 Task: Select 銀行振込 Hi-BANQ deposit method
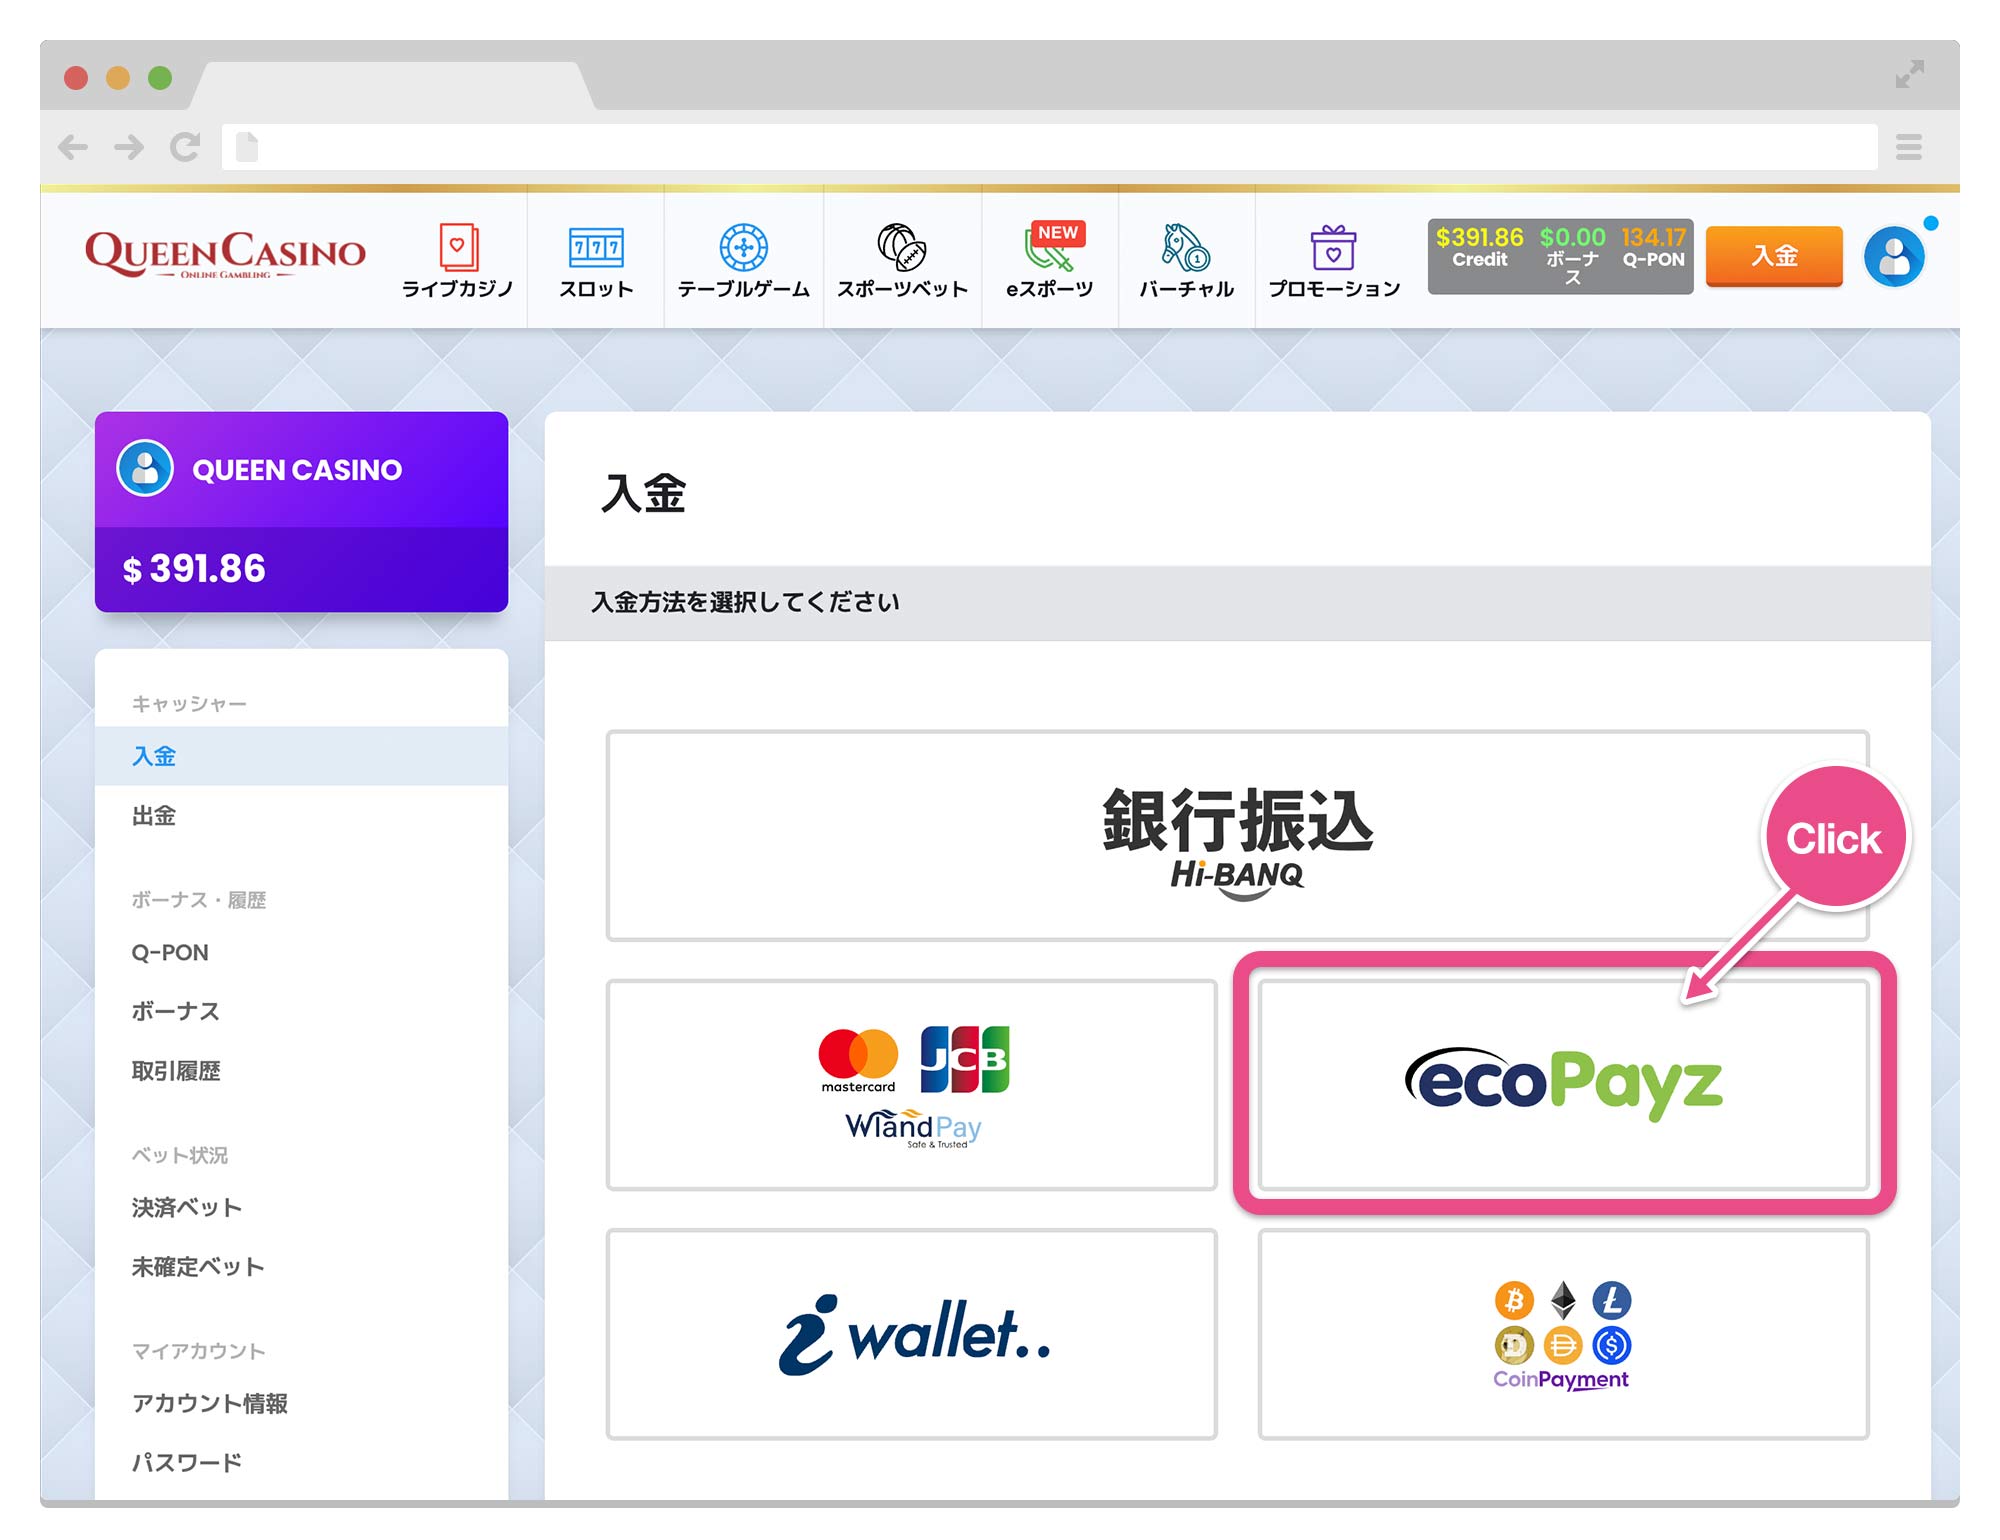(1238, 836)
